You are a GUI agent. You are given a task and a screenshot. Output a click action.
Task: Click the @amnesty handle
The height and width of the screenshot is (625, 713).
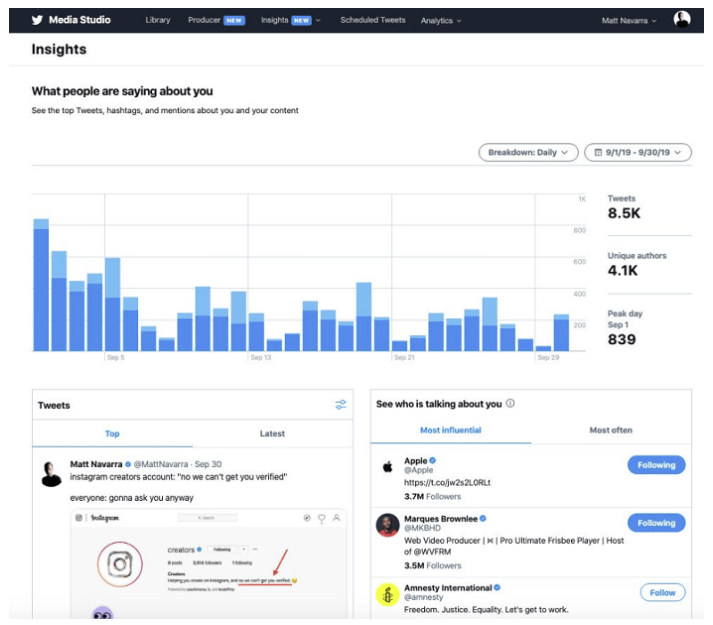(423, 597)
